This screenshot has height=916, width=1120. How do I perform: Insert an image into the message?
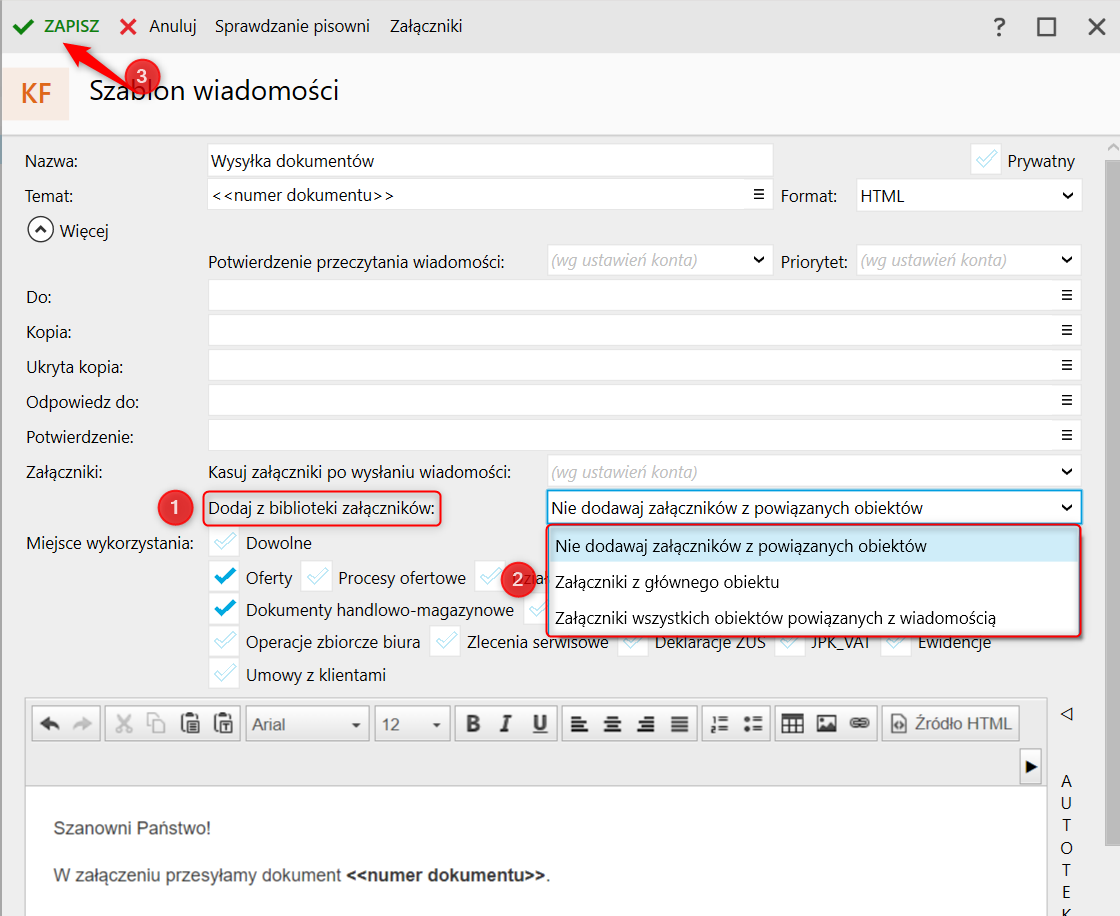826,724
